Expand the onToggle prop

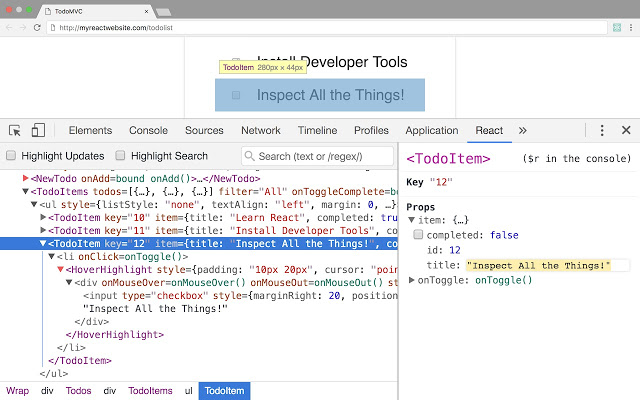[x=411, y=280]
